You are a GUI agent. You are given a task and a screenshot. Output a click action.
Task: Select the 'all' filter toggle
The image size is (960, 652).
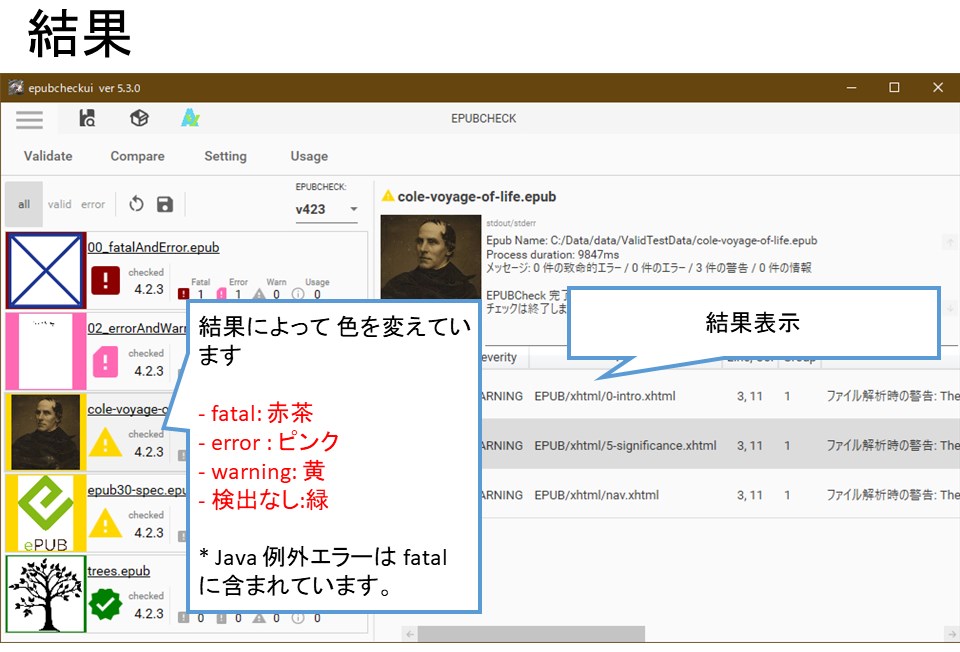22,204
